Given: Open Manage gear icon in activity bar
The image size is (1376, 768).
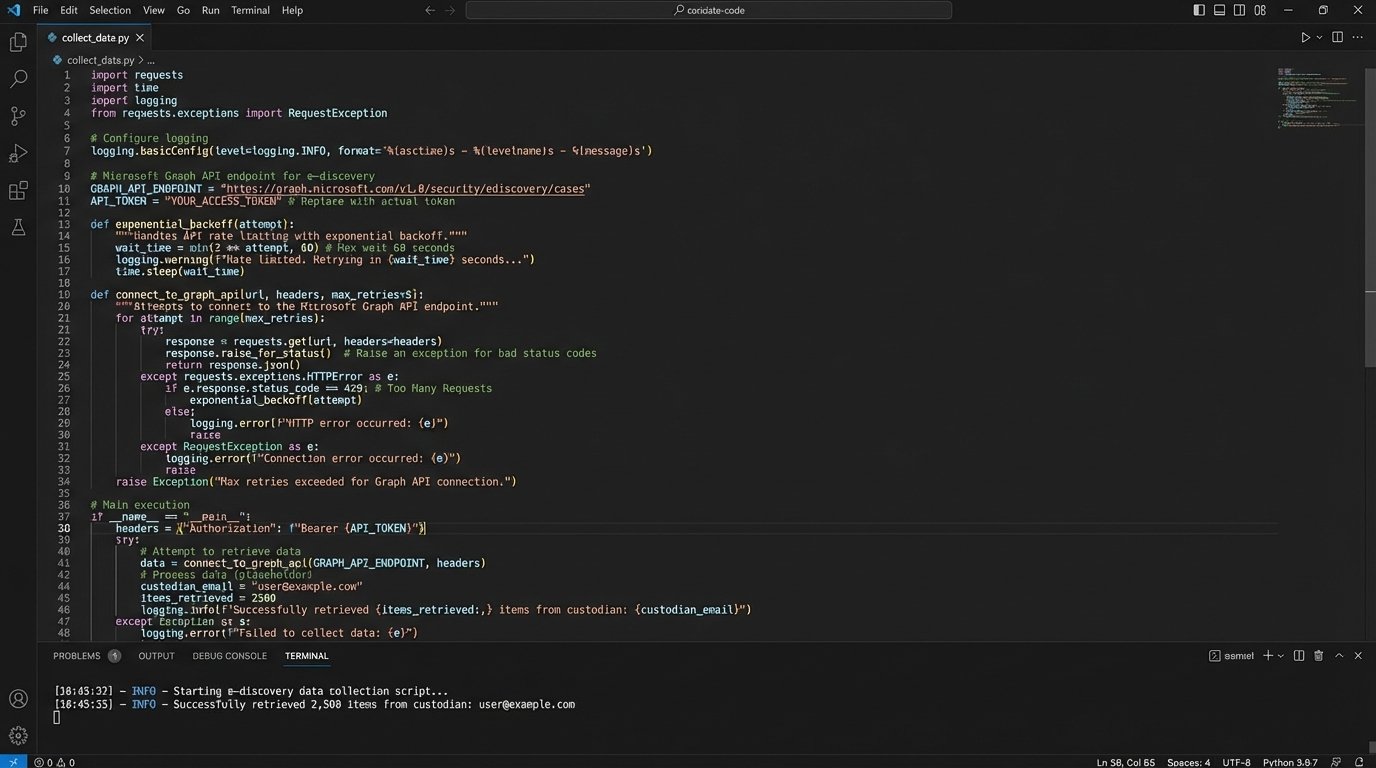Looking at the screenshot, I should tap(18, 735).
